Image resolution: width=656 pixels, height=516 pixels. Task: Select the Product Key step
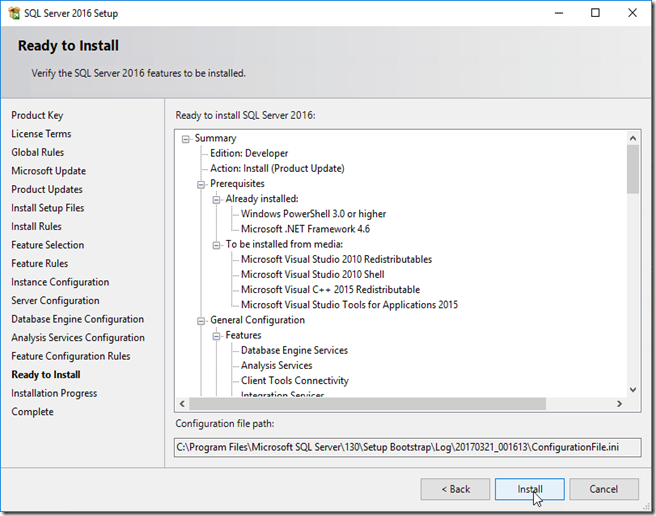tap(37, 115)
